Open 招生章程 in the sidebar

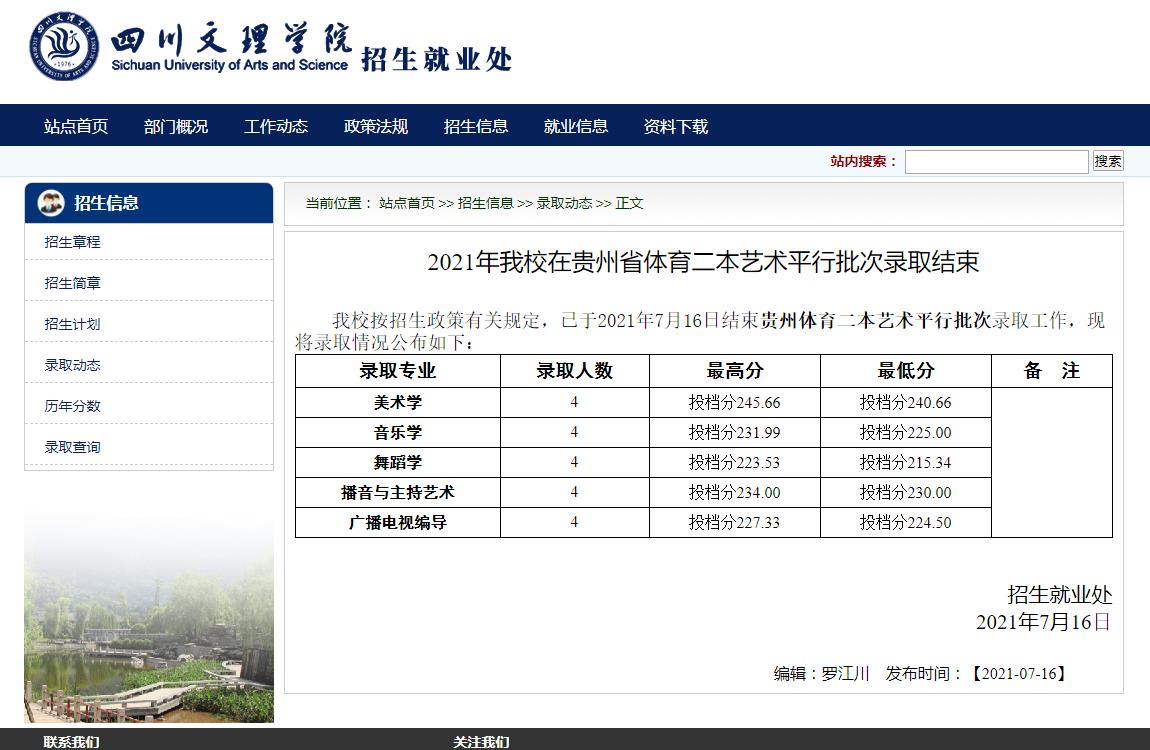point(73,242)
